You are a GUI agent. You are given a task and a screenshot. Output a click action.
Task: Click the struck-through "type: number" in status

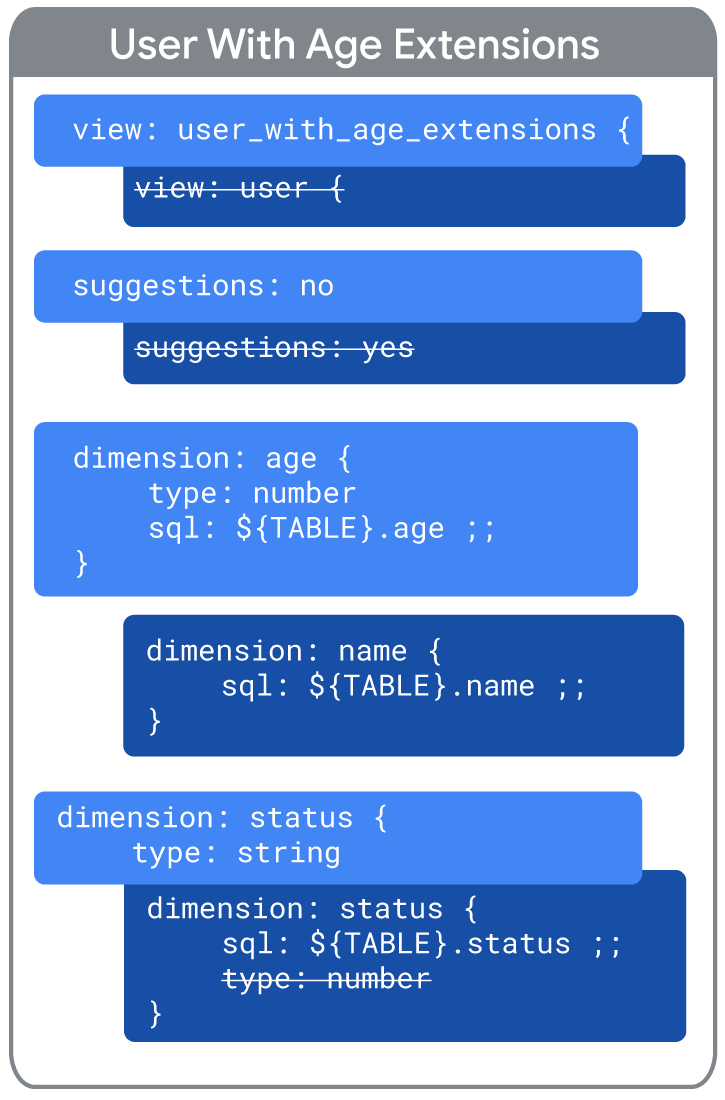326,979
